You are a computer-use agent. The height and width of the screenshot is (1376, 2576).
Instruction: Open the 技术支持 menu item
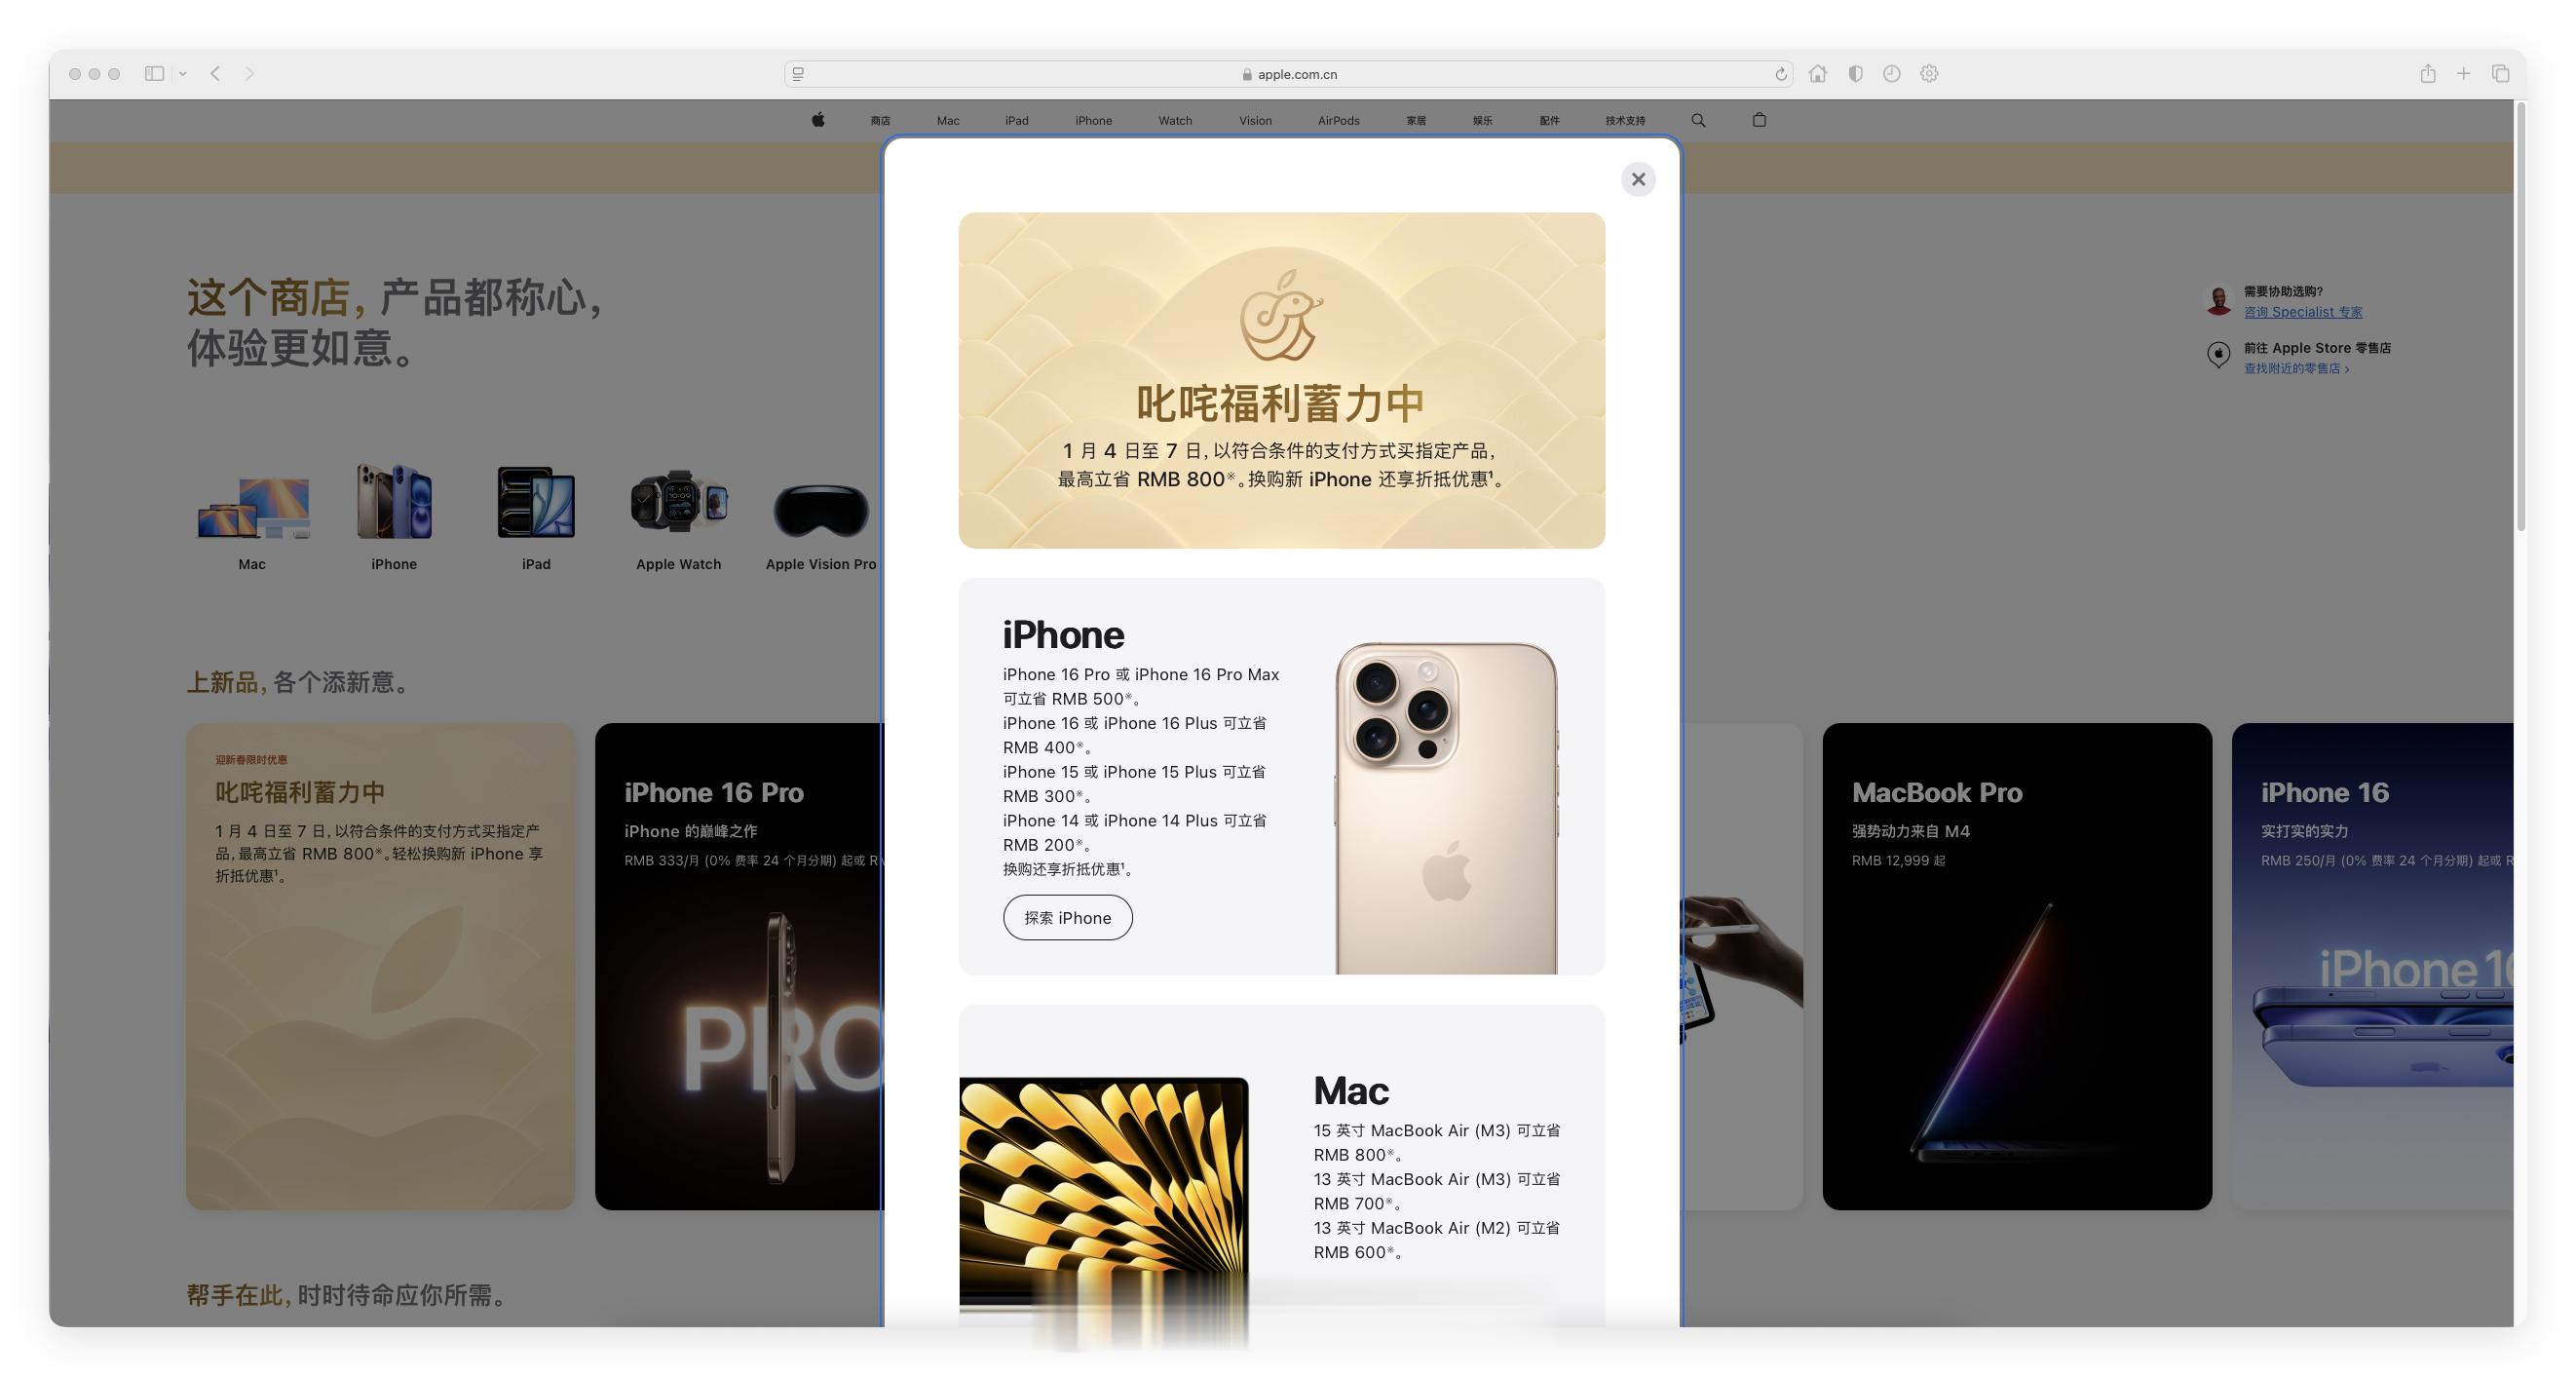coord(1625,120)
